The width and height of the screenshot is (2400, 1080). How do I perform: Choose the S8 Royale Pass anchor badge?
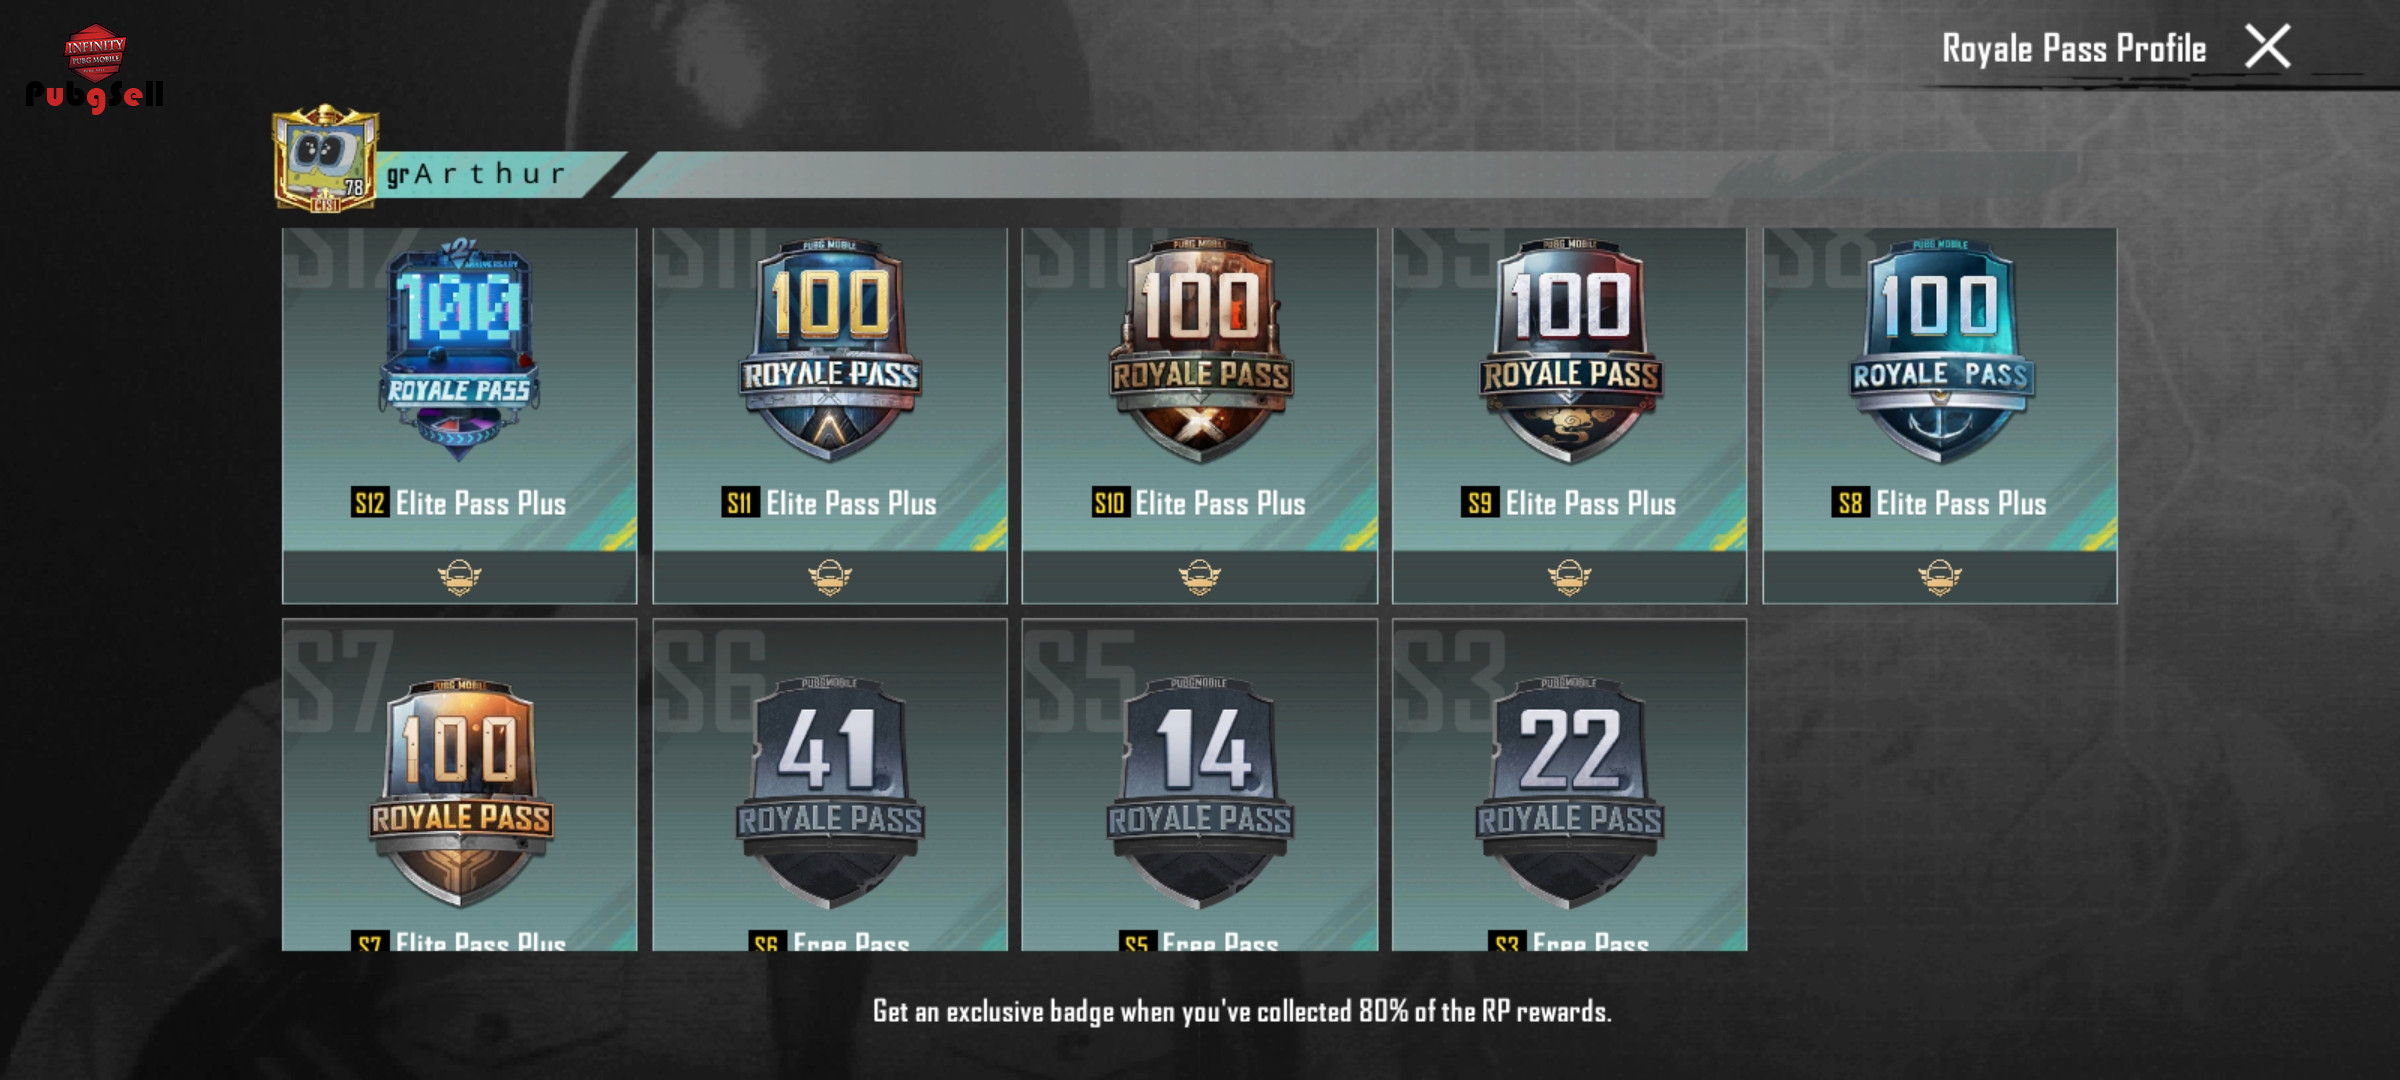click(1940, 350)
